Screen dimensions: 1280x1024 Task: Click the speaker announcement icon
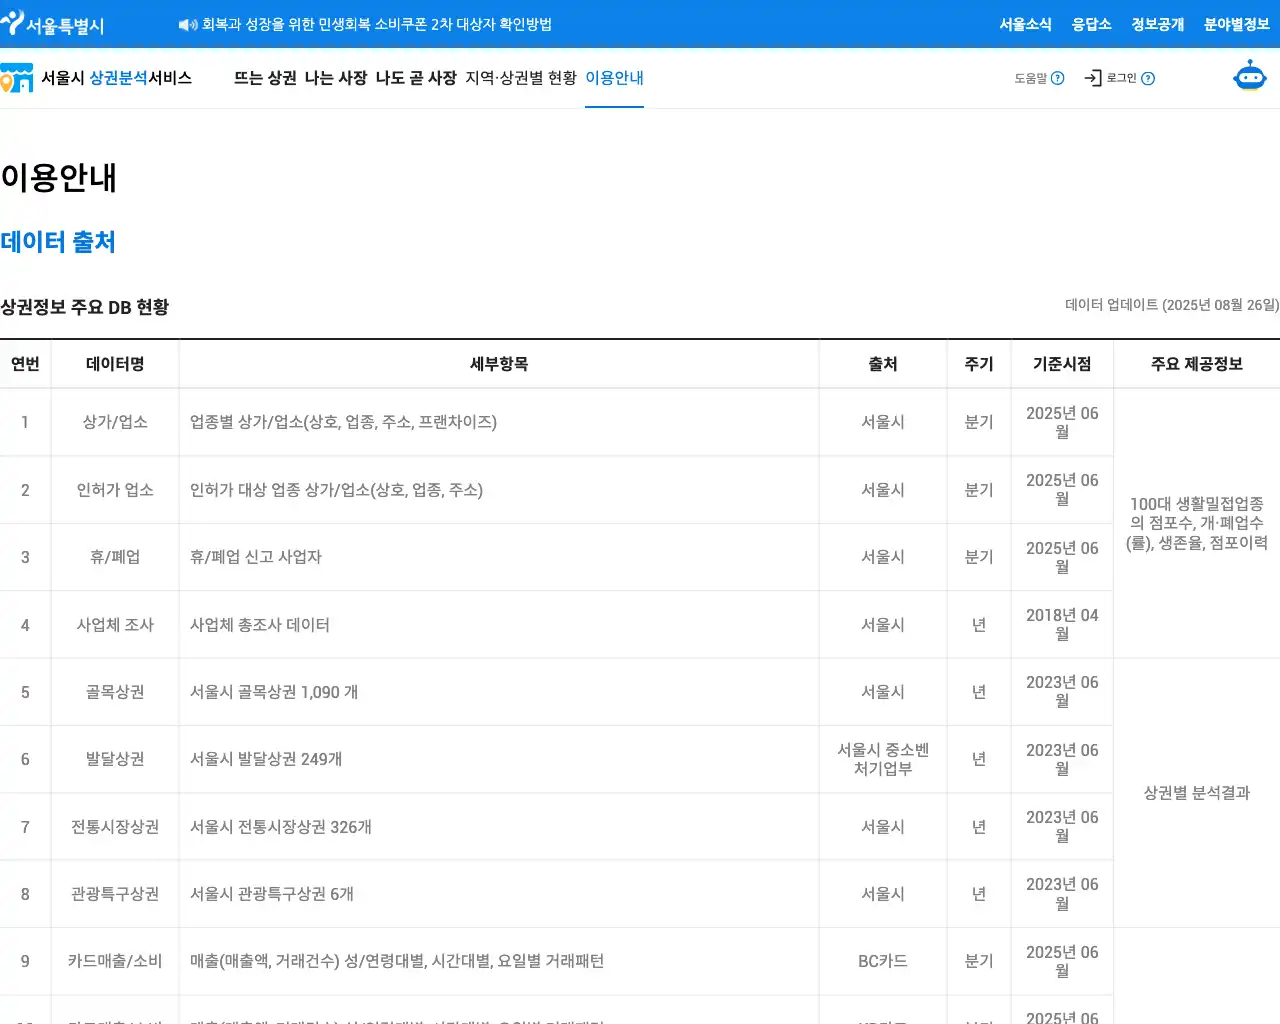187,25
